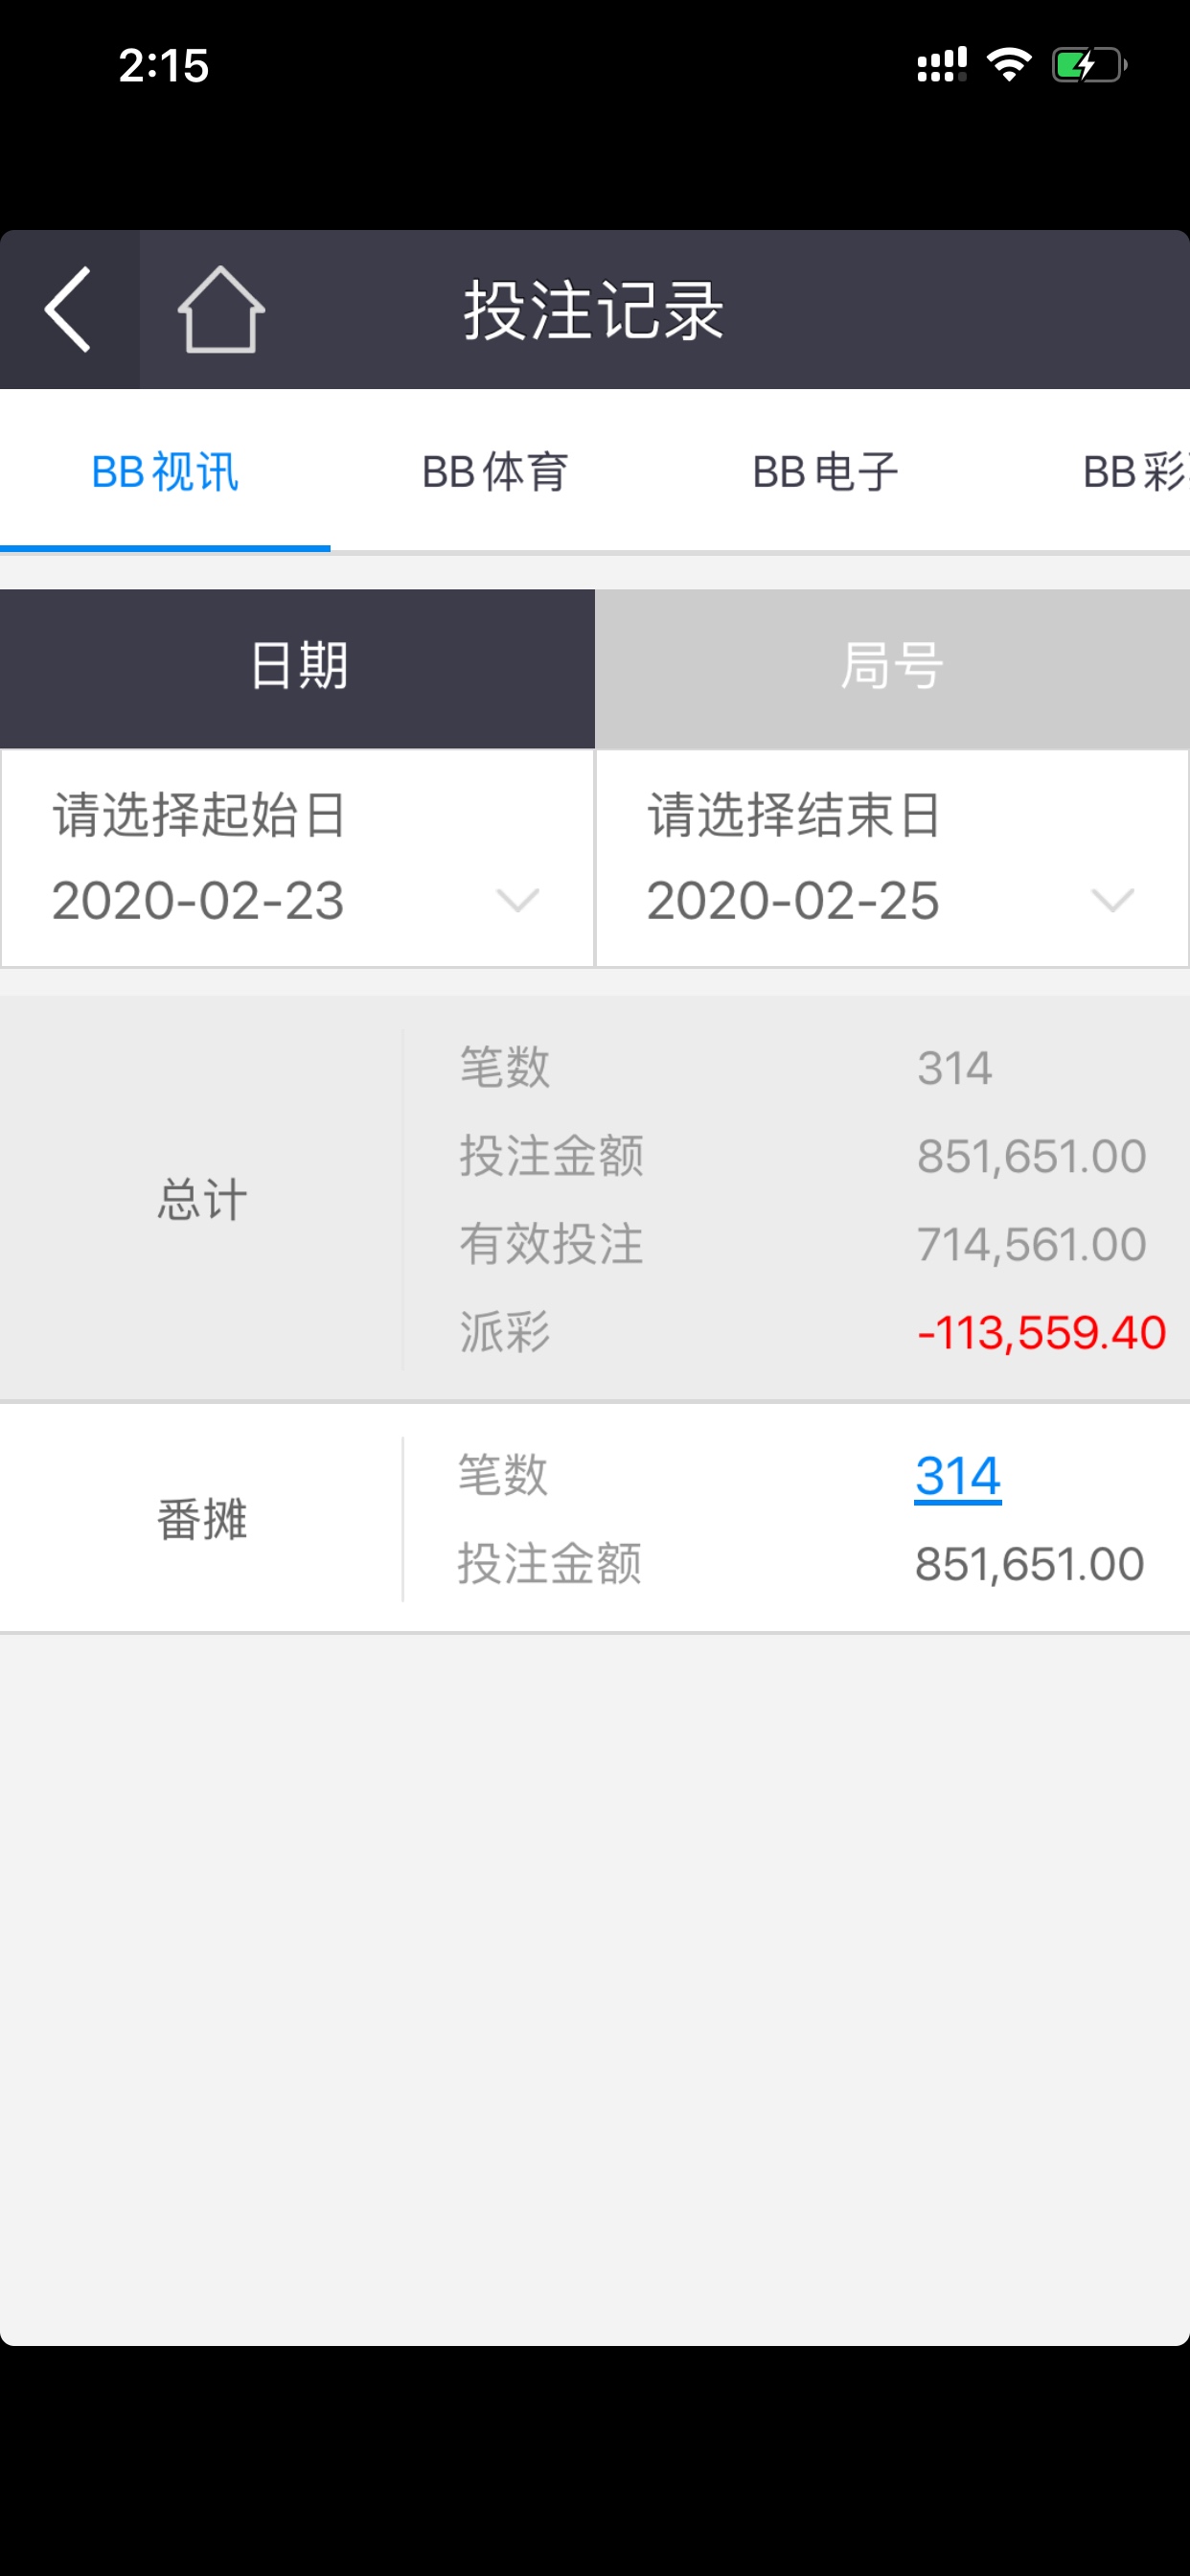This screenshot has height=2576, width=1190.
Task: Select the BB视讯 tab
Action: pos(165,471)
